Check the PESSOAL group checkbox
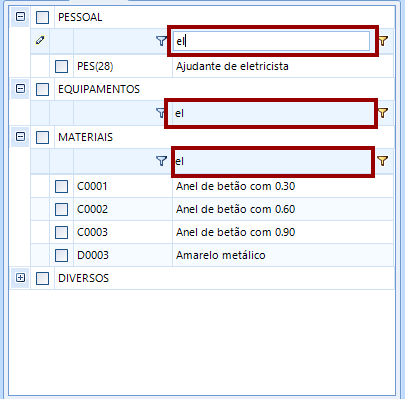 tap(42, 17)
